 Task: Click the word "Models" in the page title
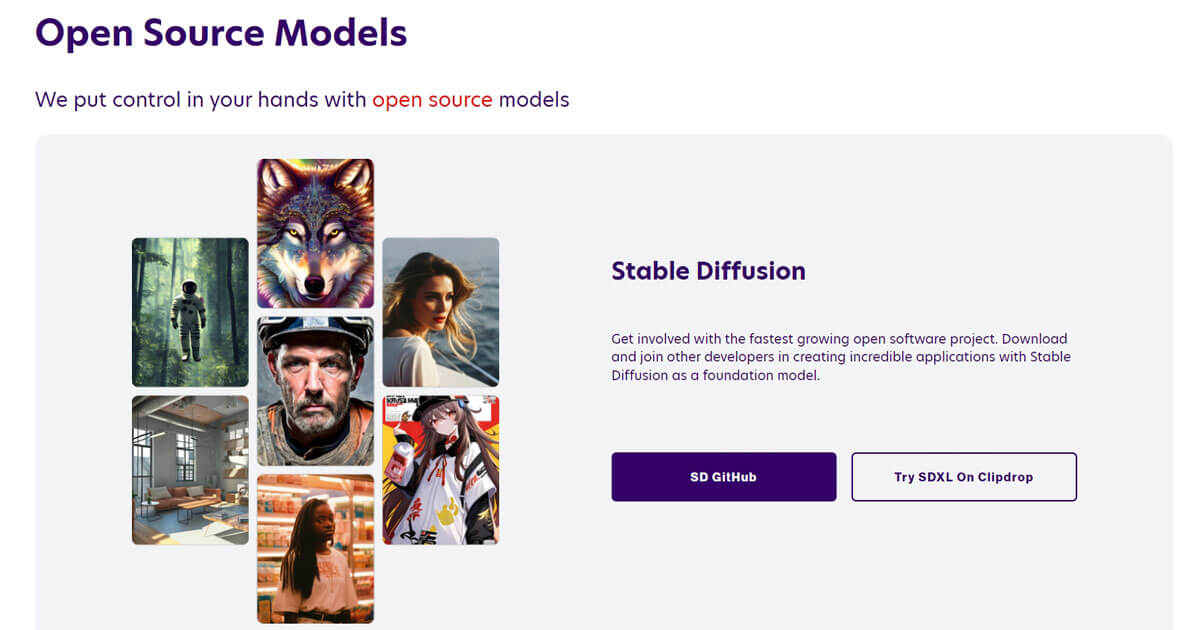pos(341,33)
